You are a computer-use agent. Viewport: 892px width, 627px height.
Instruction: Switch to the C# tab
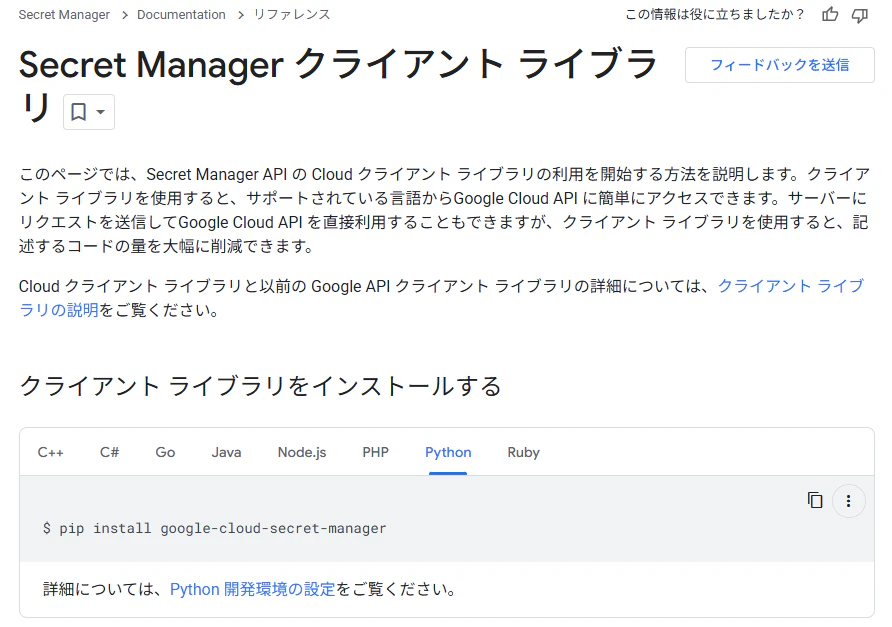(x=109, y=452)
